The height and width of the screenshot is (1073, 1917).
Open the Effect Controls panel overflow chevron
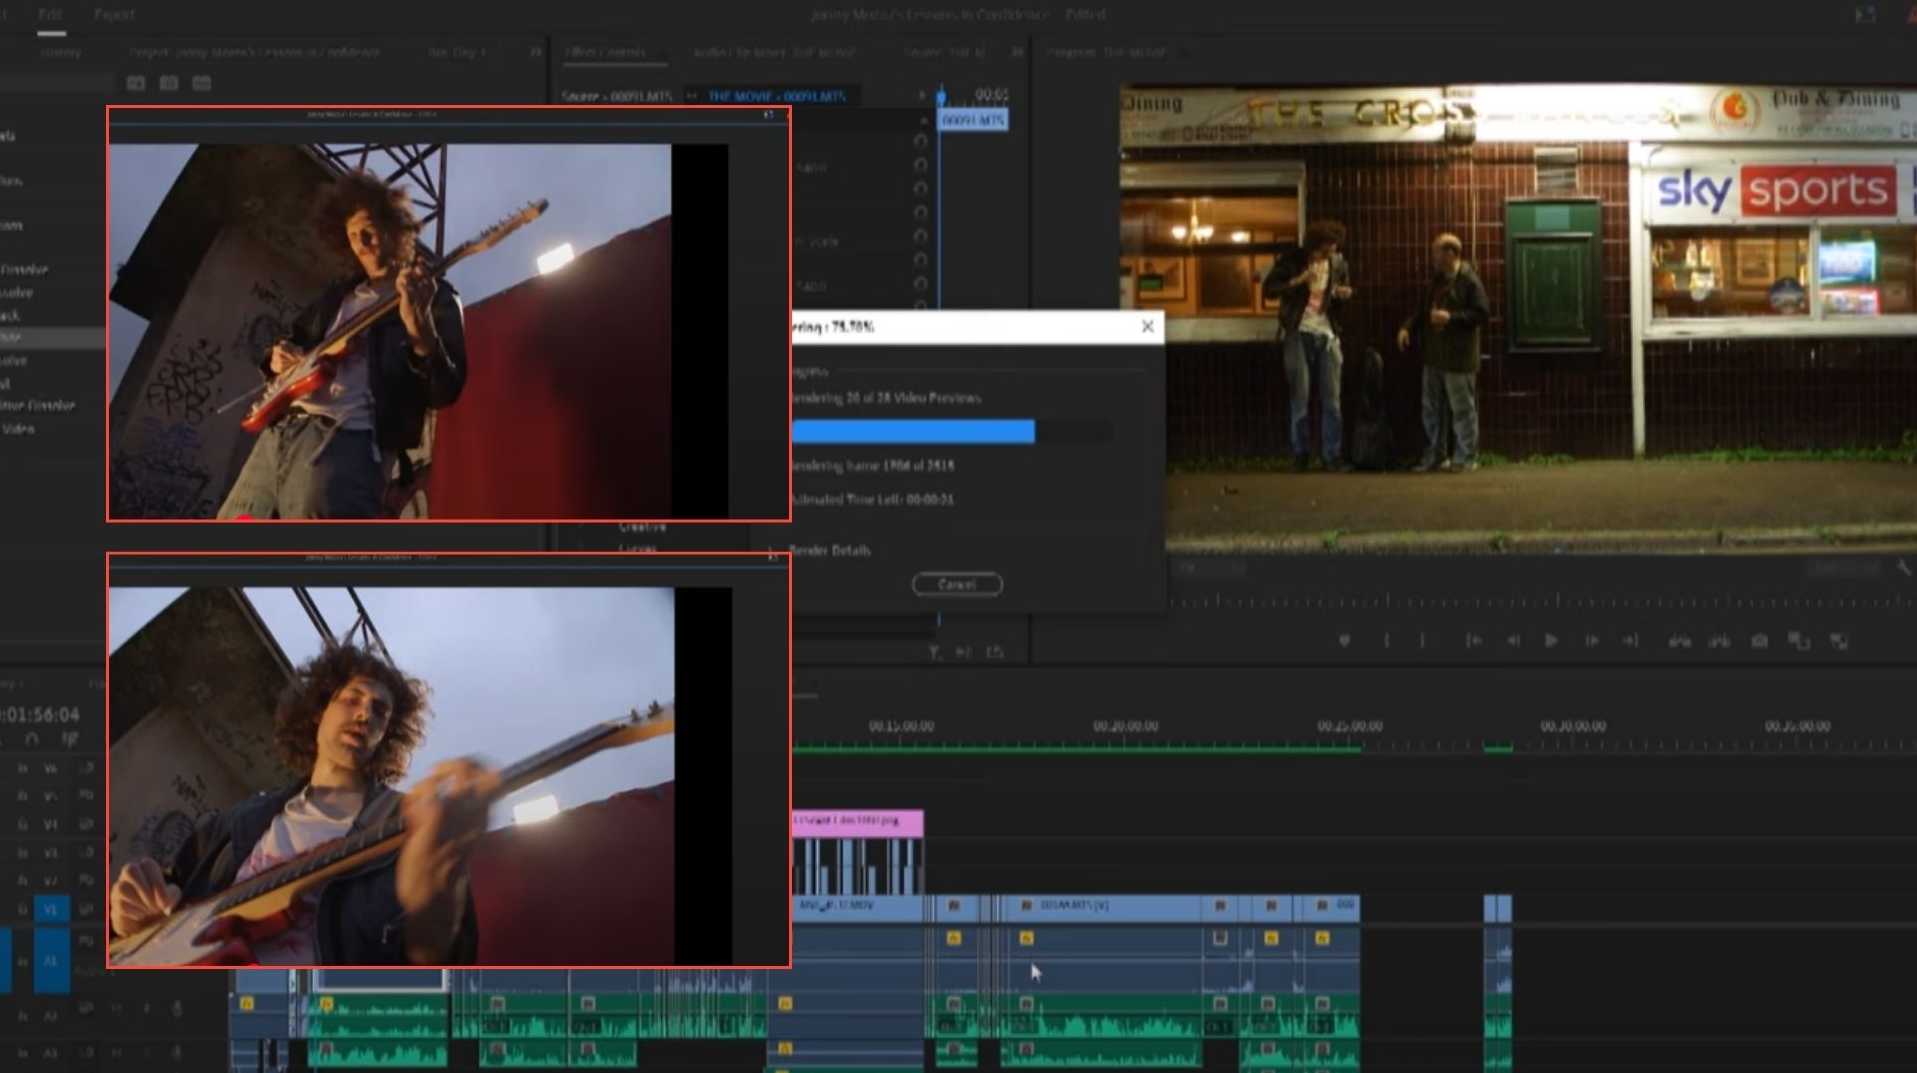(1017, 52)
